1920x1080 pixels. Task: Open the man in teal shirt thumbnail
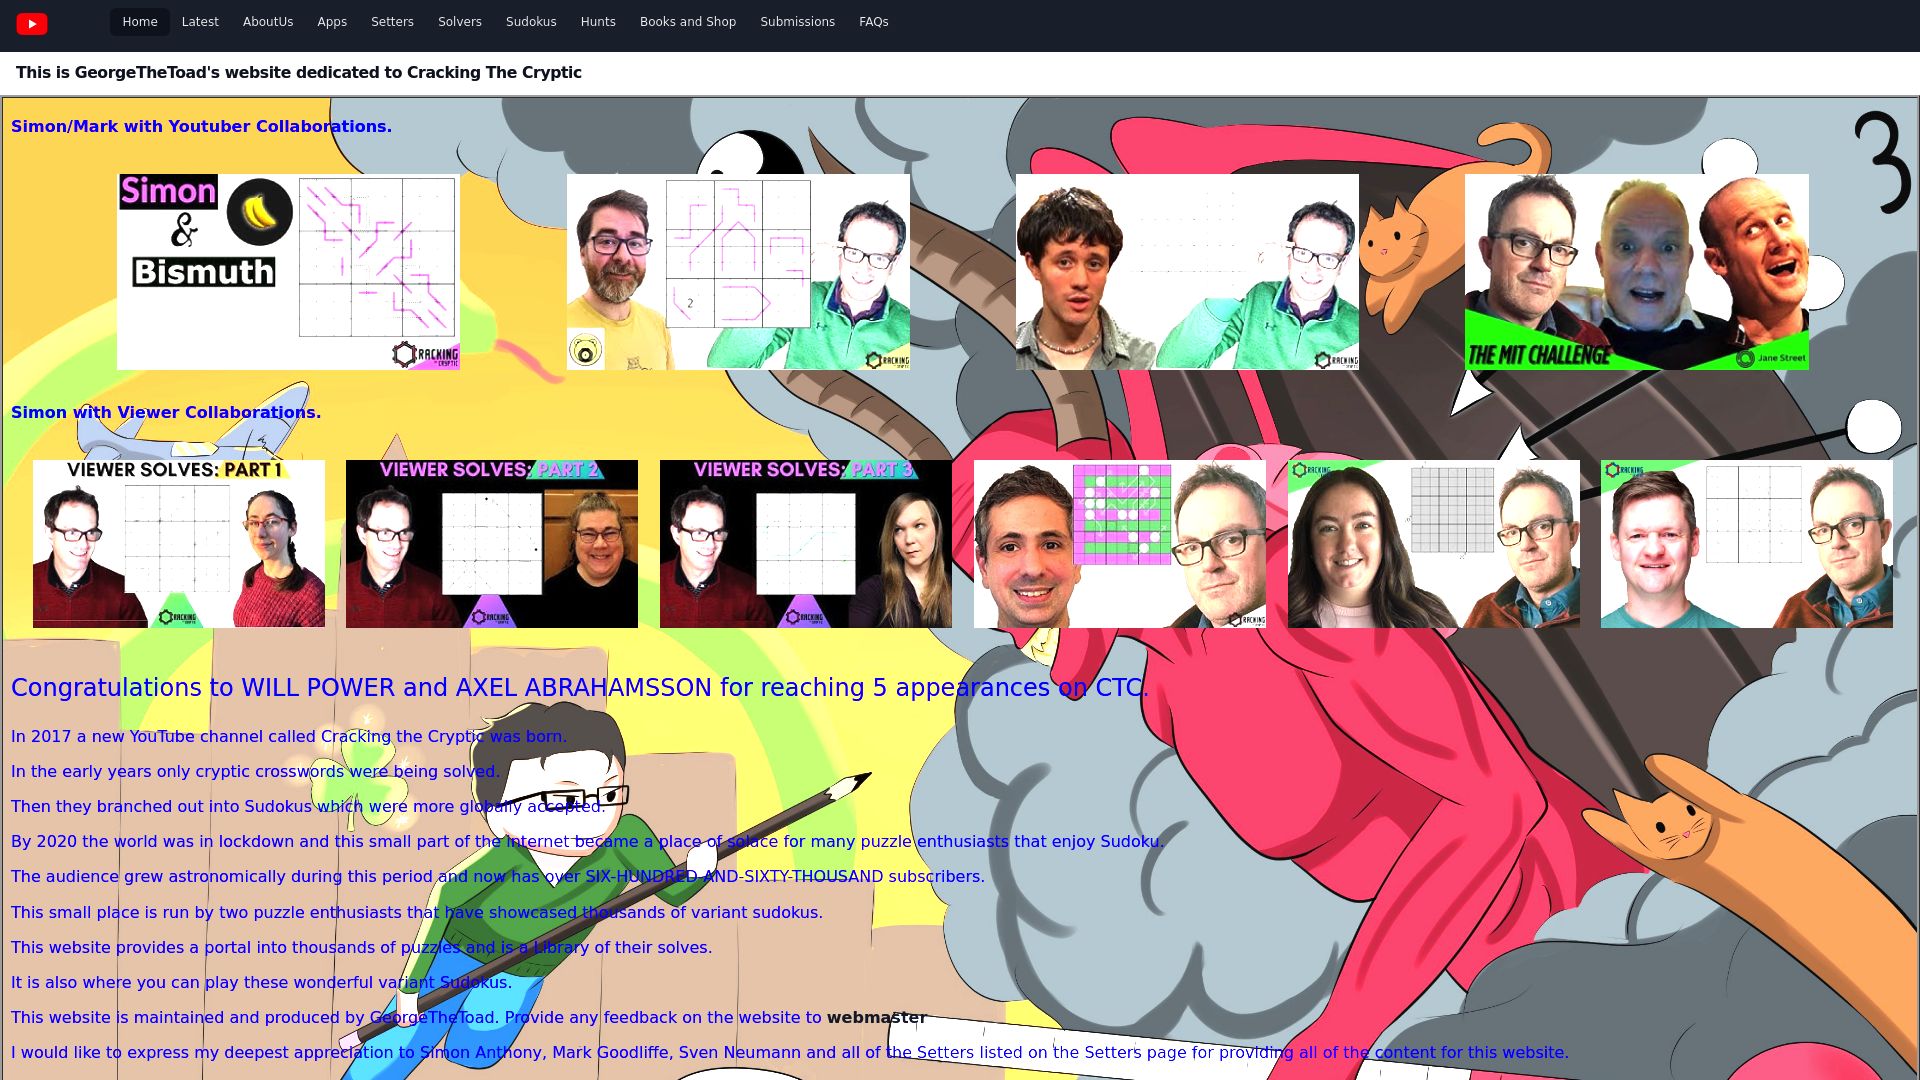(x=1747, y=544)
